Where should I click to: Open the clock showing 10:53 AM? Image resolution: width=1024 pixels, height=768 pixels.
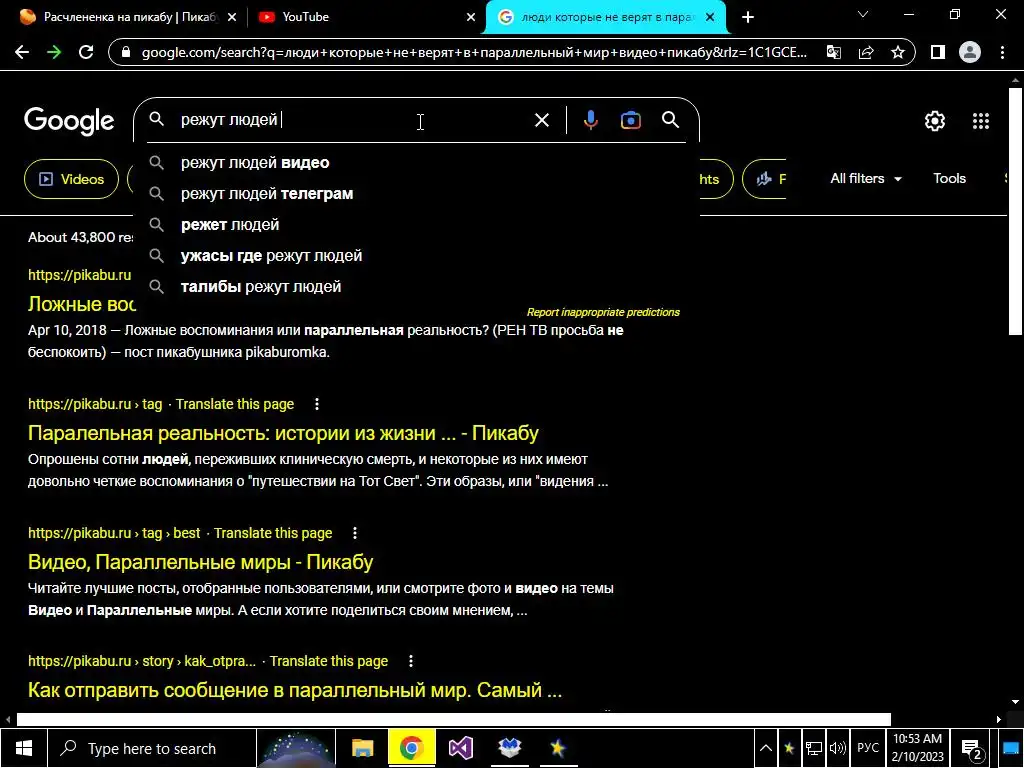pyautogui.click(x=918, y=748)
